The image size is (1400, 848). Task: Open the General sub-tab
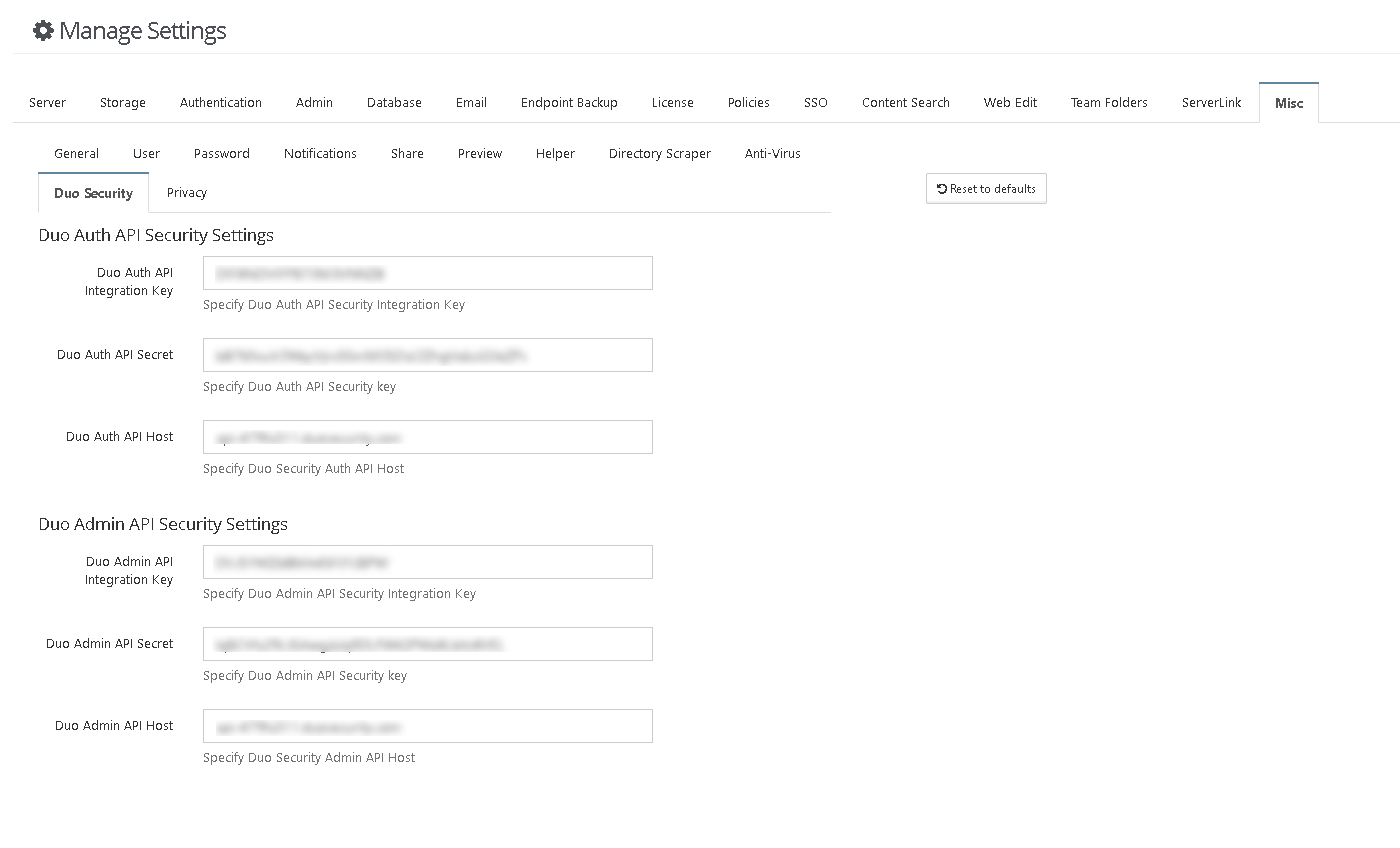click(x=77, y=154)
